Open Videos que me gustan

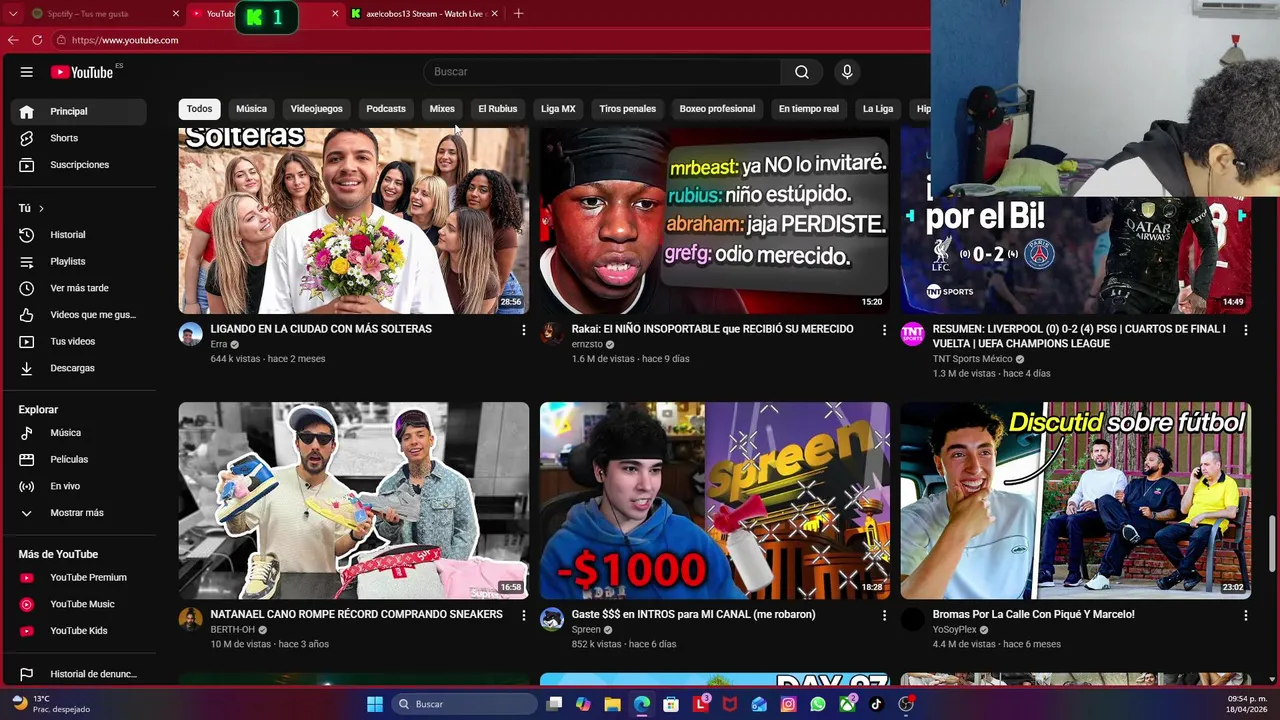78,315
